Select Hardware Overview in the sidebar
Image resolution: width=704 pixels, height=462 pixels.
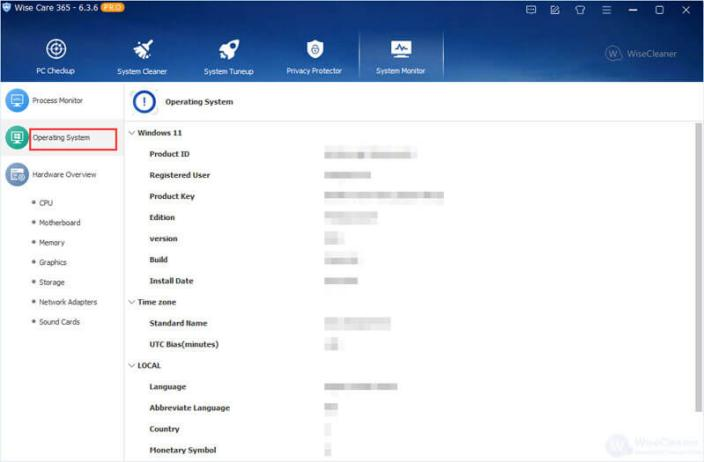(64, 175)
